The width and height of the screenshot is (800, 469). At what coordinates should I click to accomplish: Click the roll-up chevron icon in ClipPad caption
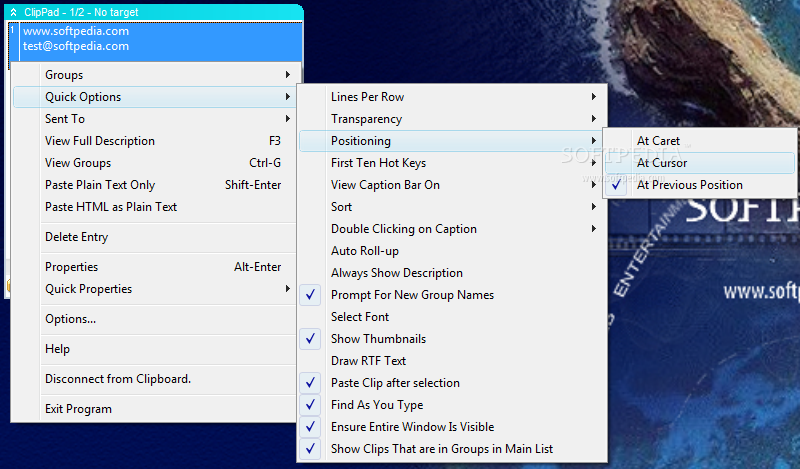pos(14,12)
